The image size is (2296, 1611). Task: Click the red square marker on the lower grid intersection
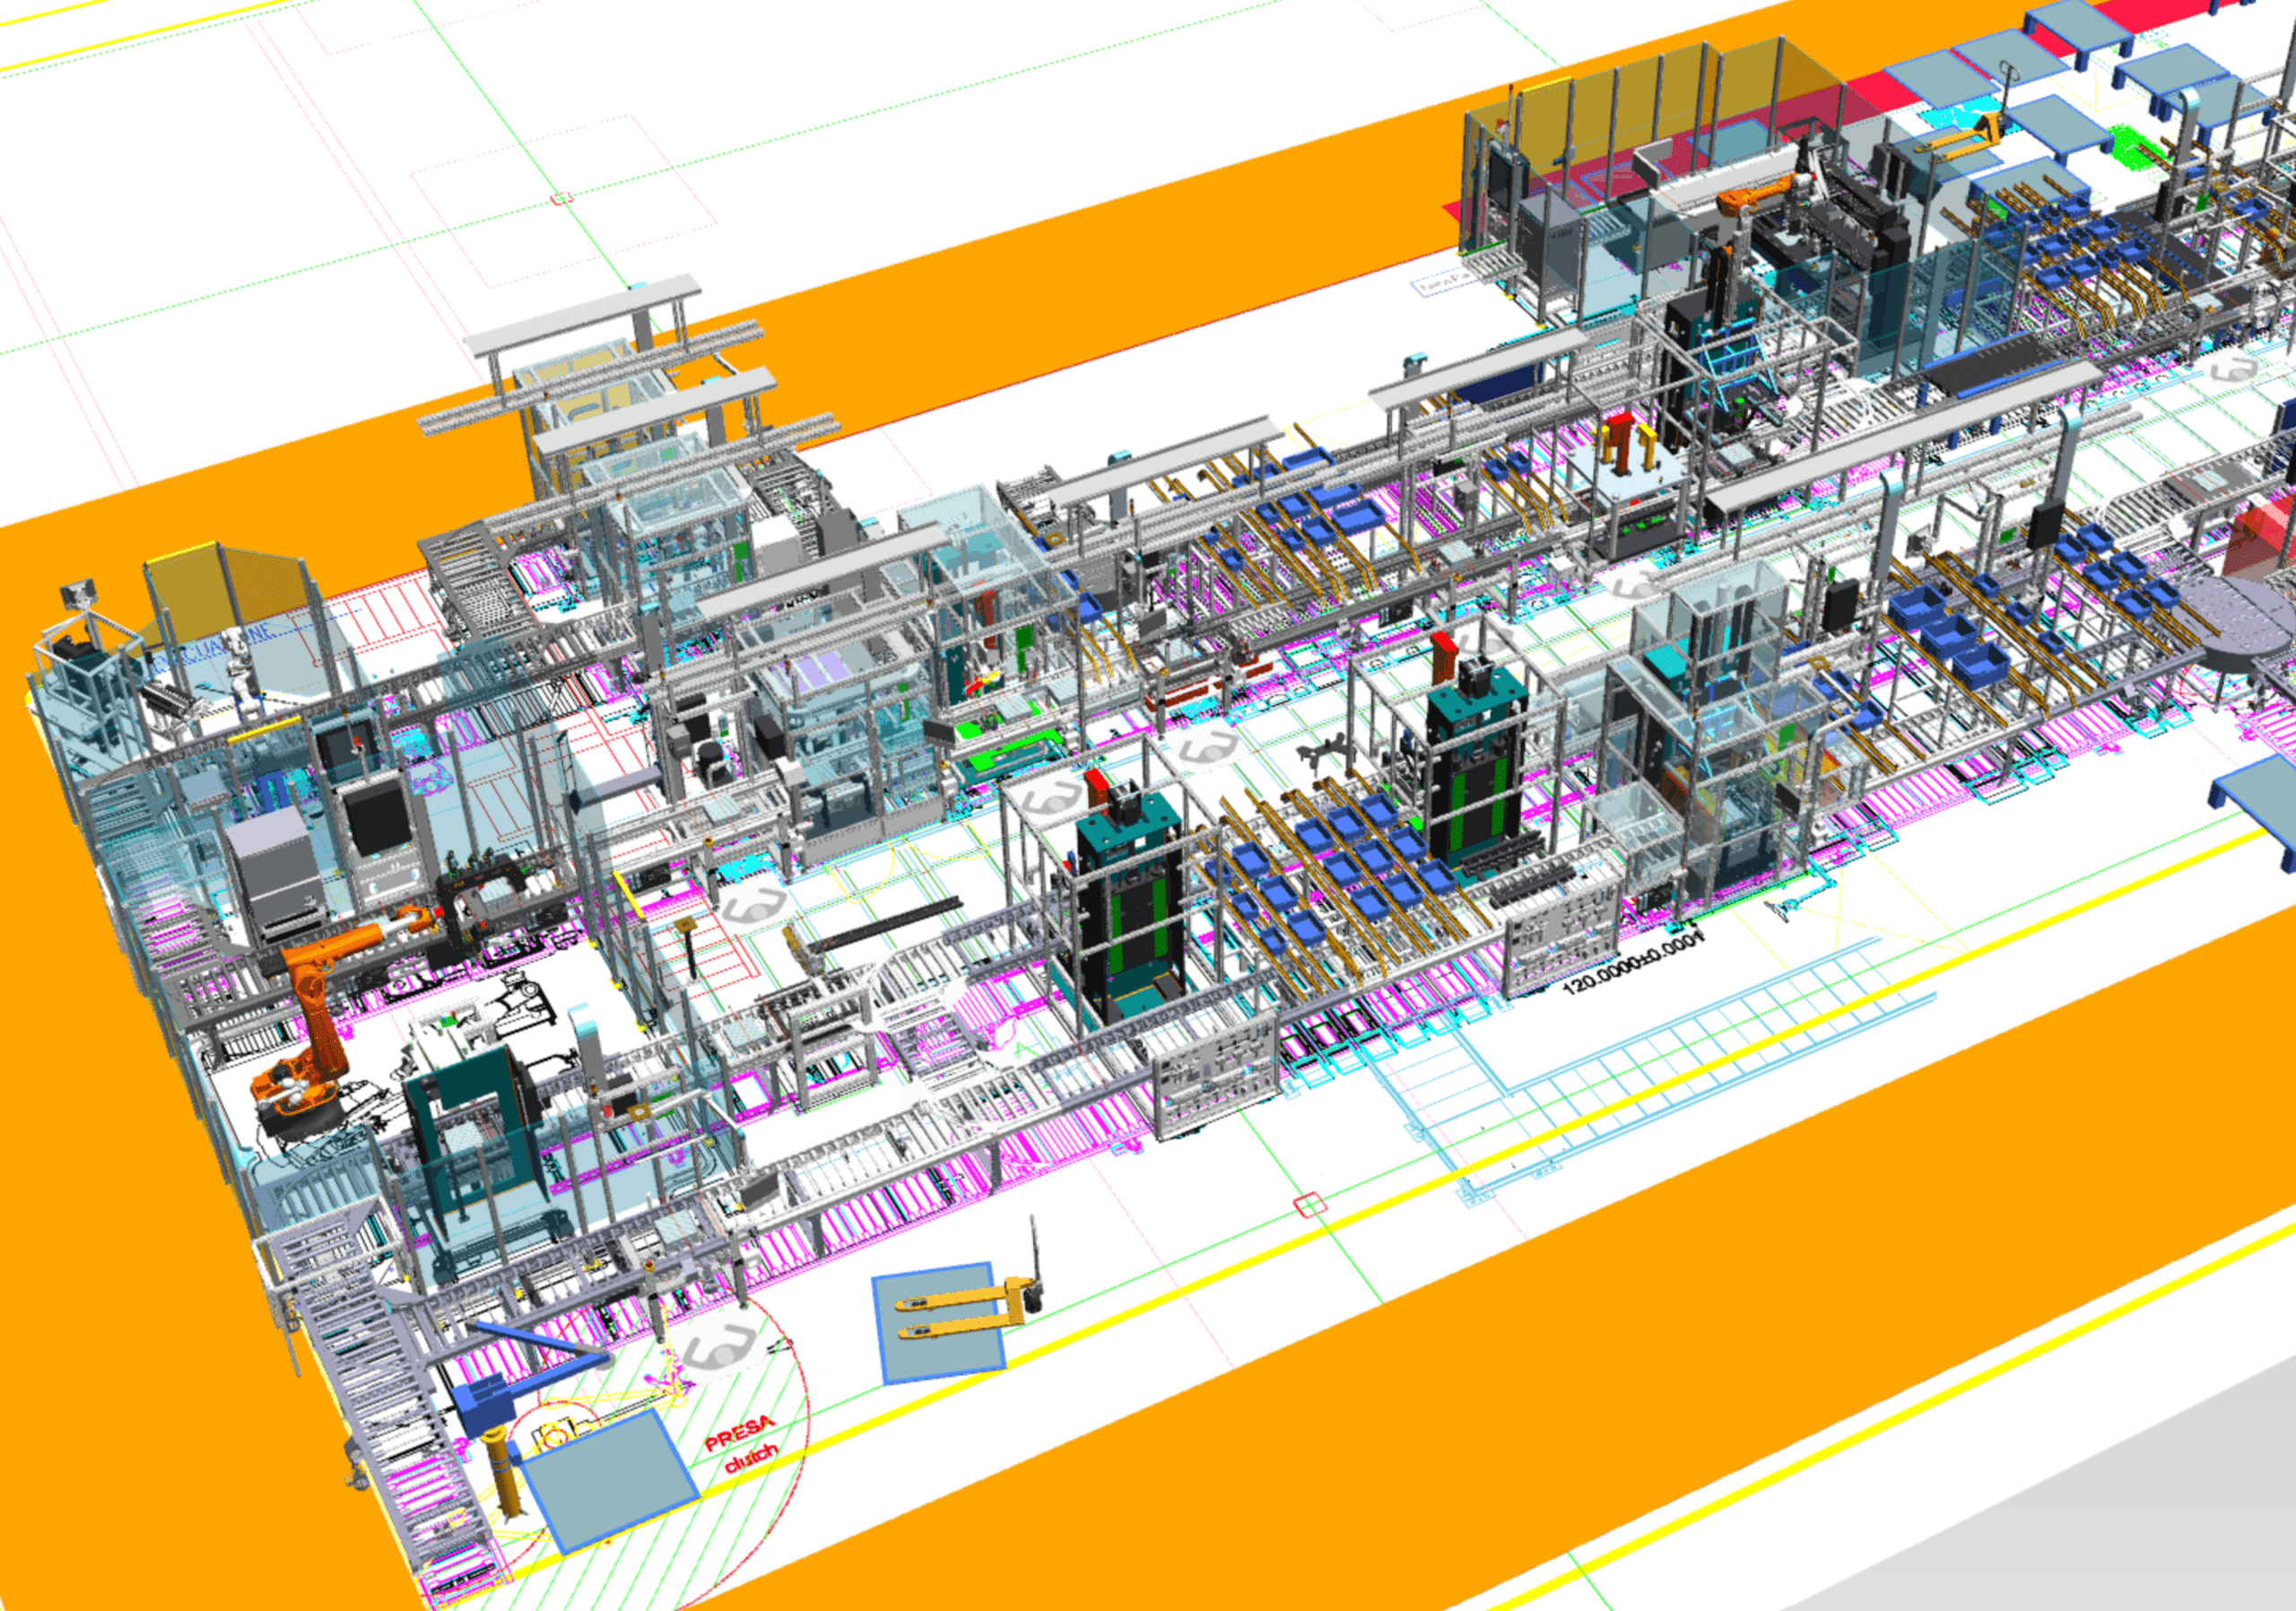click(x=1309, y=1205)
